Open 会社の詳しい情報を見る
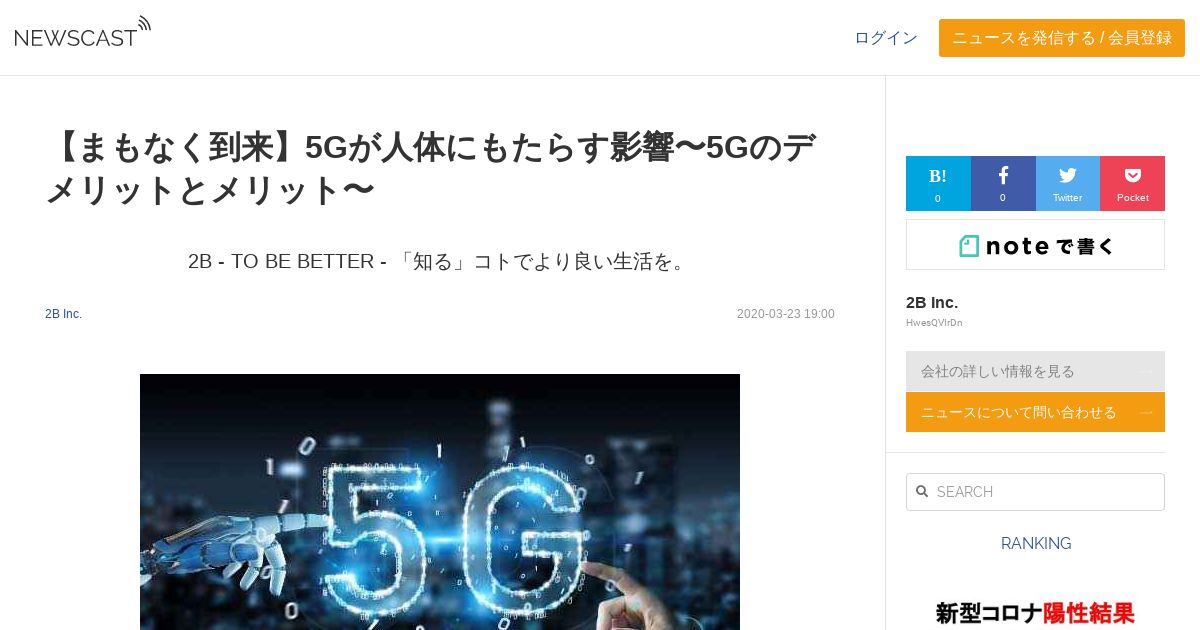Viewport: 1200px width, 630px height. click(1035, 371)
